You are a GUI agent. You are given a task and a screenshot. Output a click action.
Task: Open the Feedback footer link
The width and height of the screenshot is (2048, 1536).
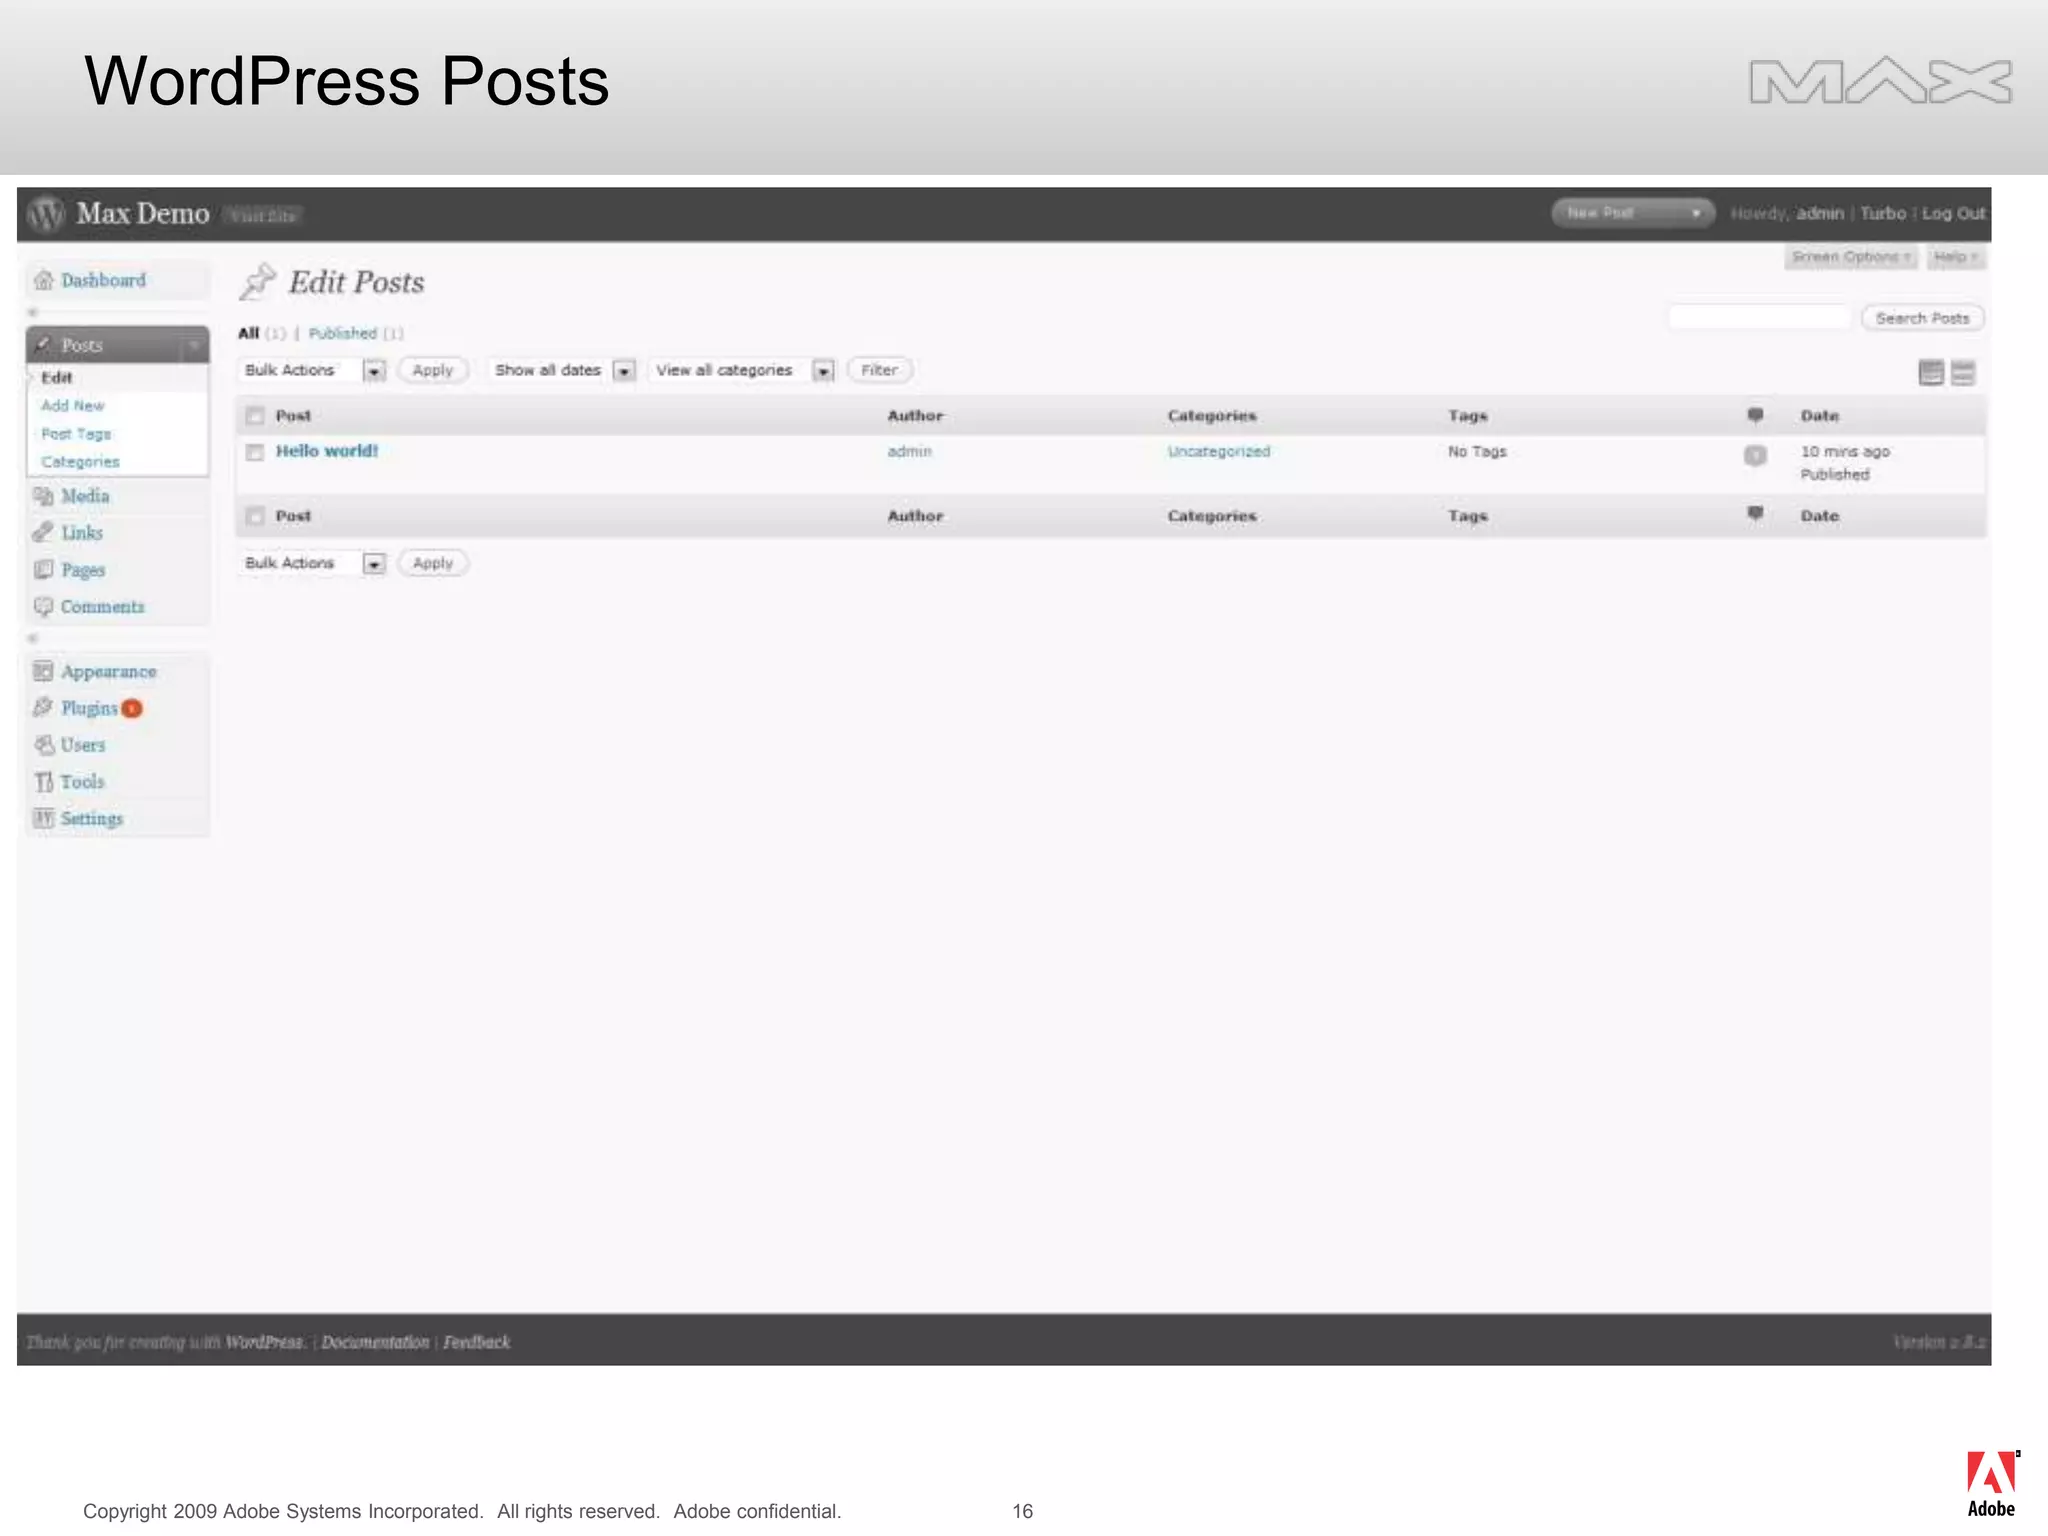pyautogui.click(x=476, y=1342)
